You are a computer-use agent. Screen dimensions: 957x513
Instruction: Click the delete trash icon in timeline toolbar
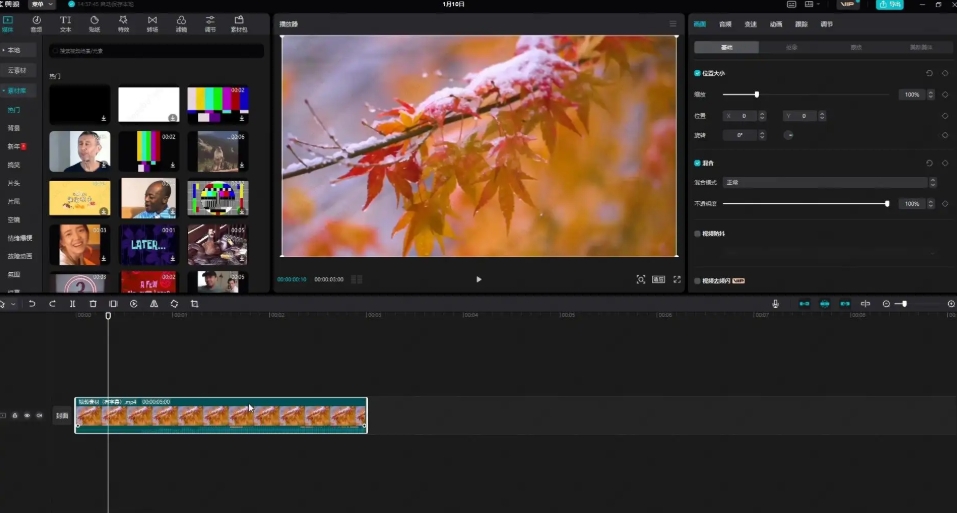pos(93,304)
